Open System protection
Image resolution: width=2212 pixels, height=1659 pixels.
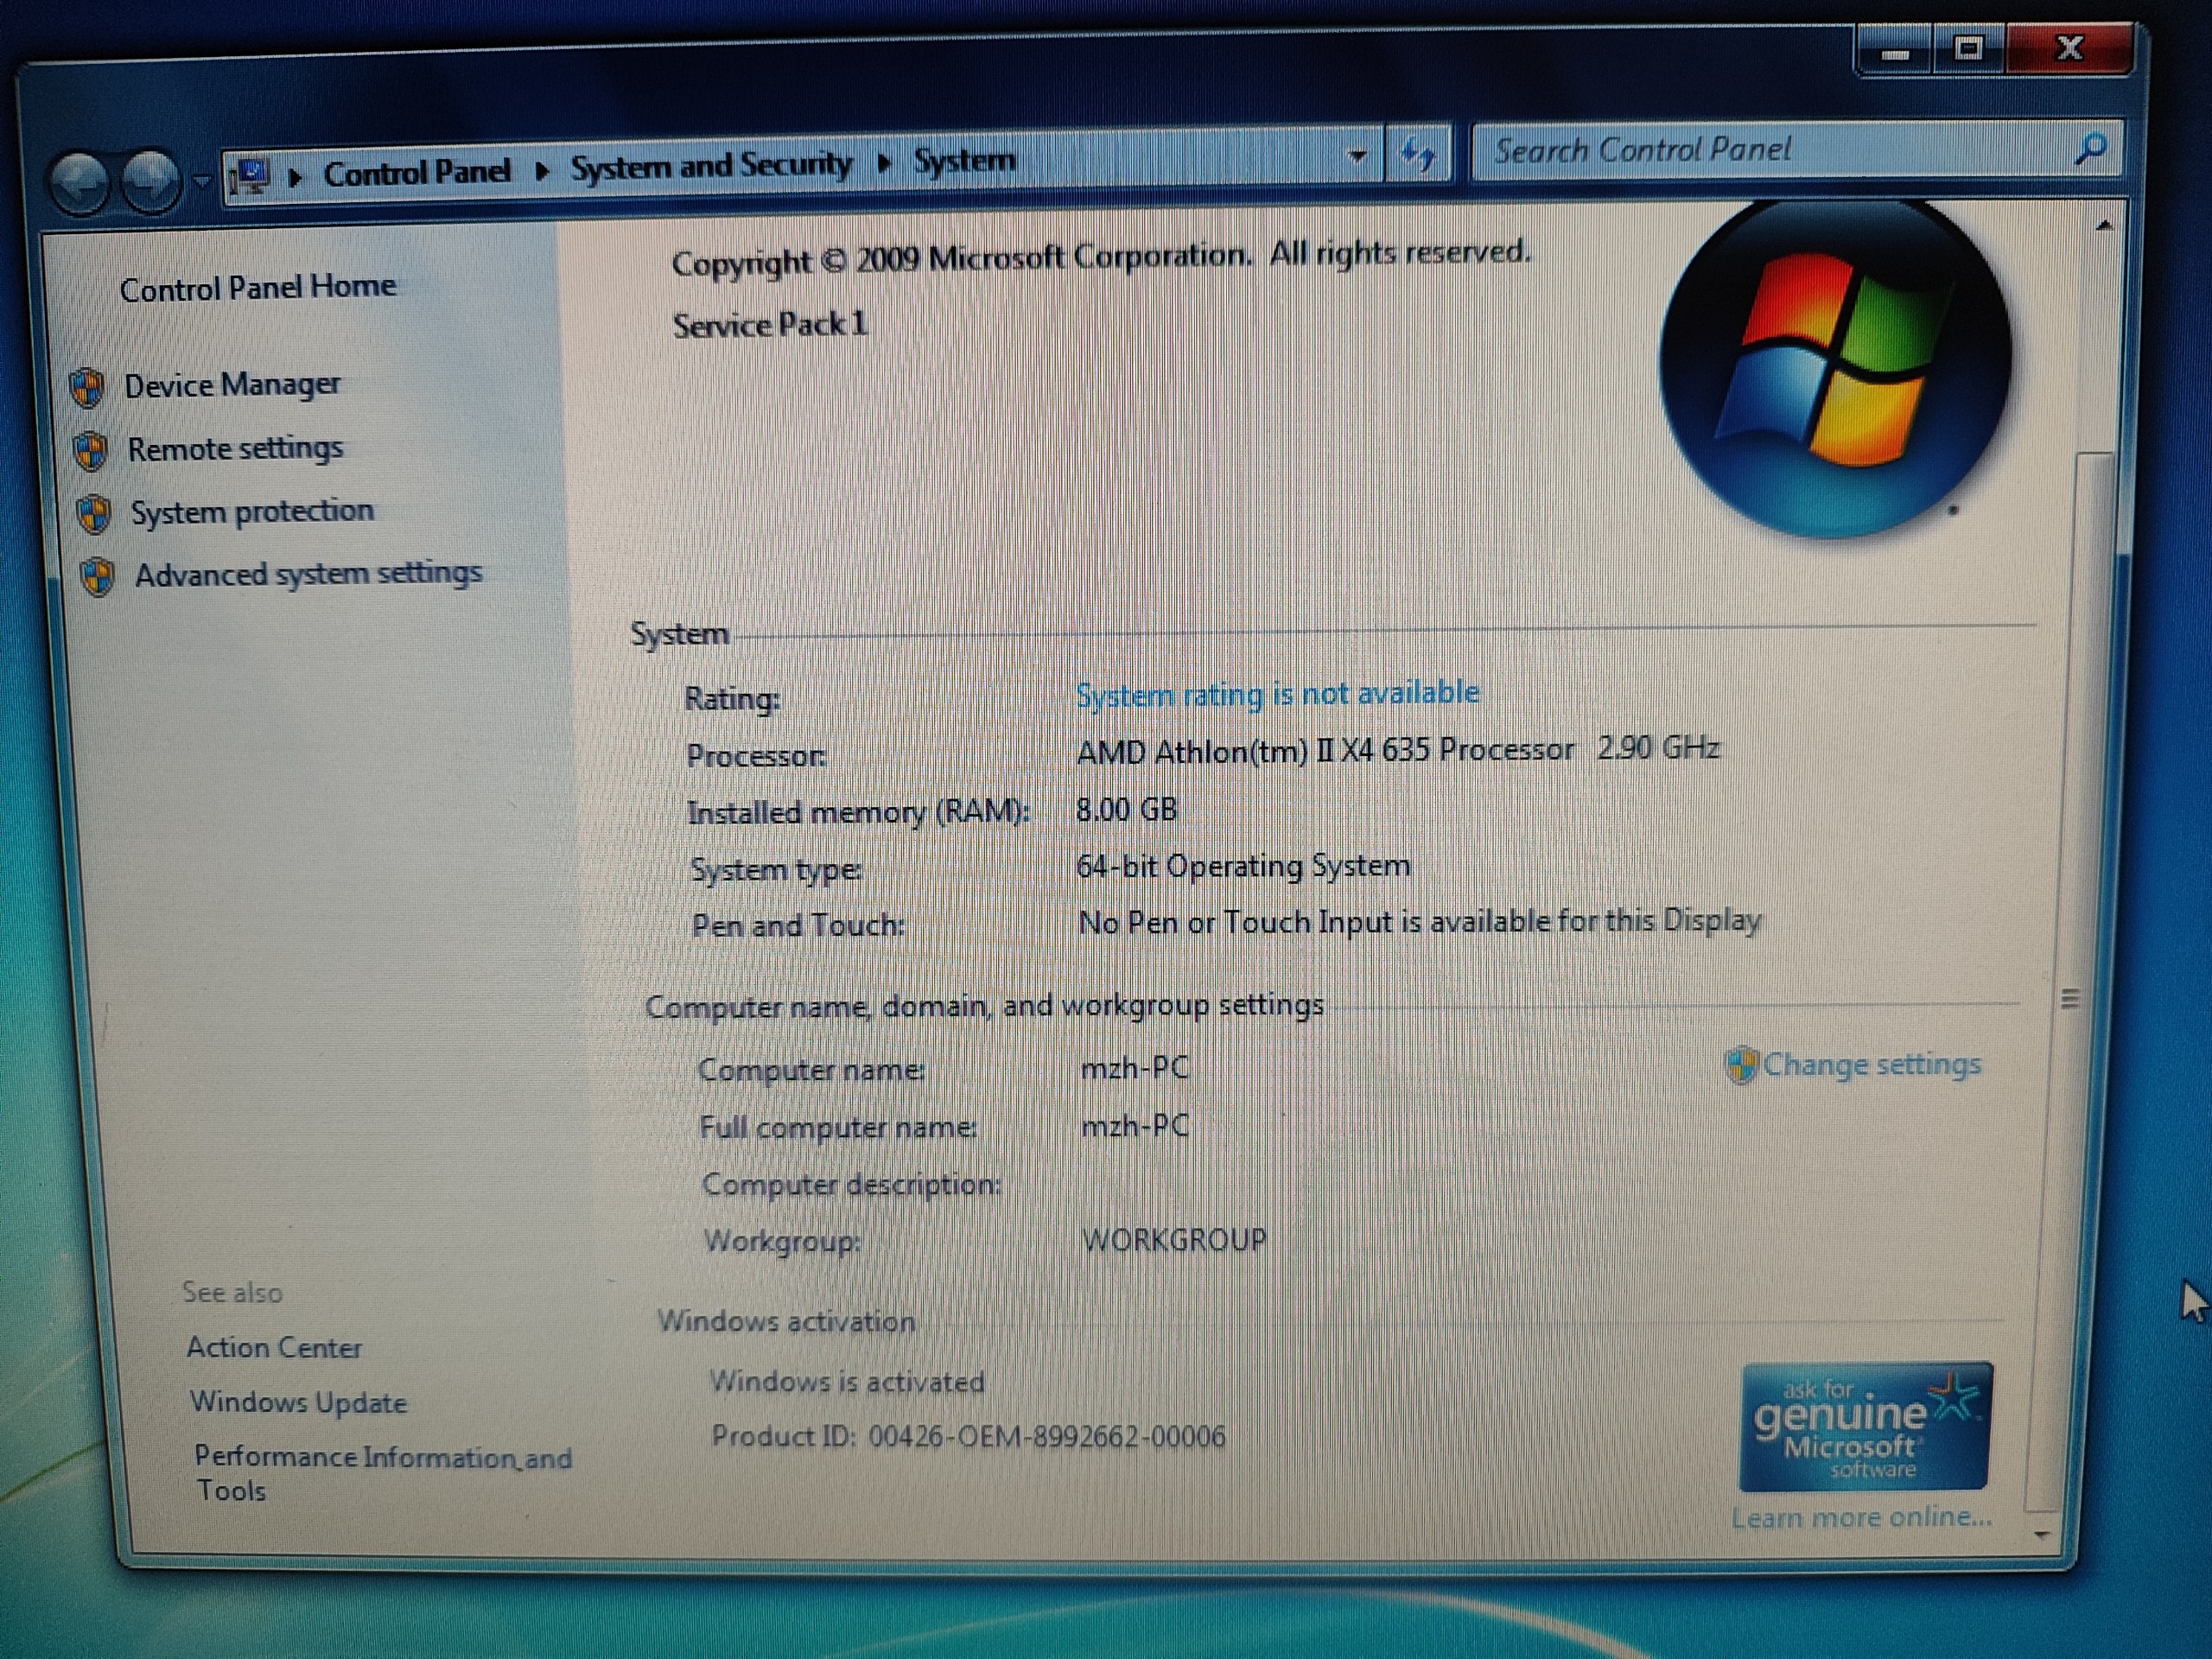pos(252,511)
